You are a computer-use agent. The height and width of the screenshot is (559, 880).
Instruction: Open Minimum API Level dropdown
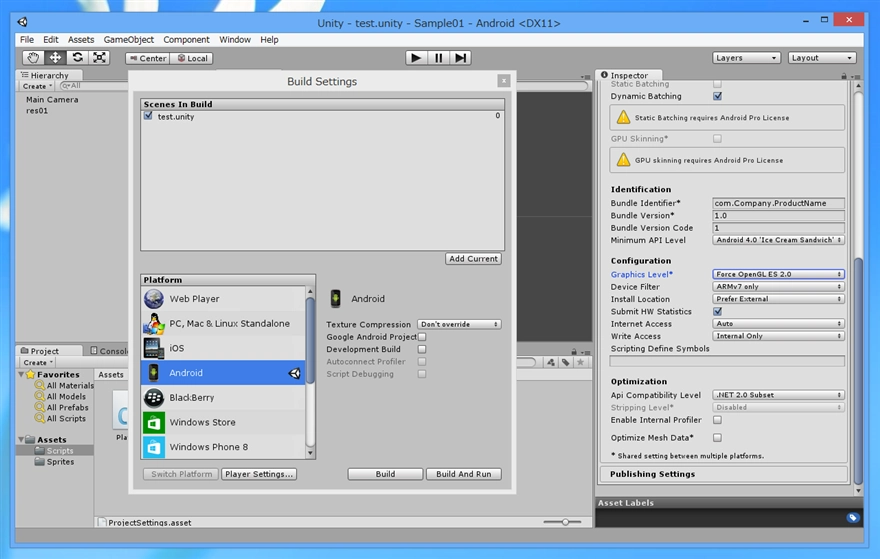(778, 240)
